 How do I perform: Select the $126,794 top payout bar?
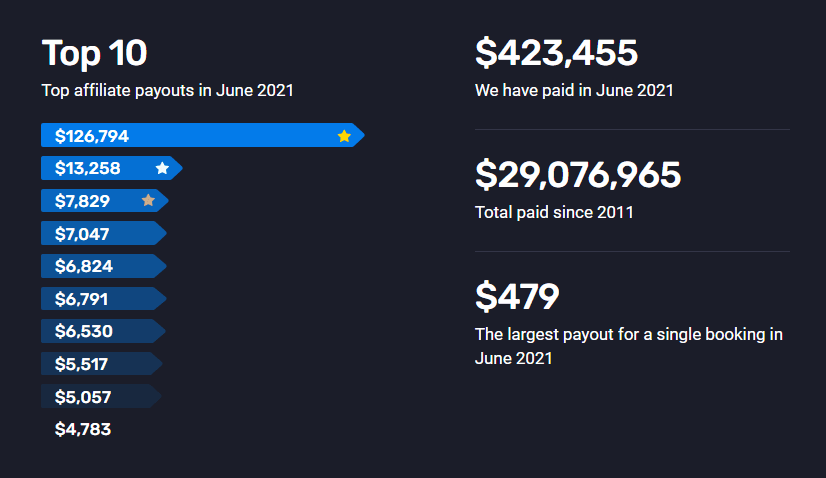200,136
